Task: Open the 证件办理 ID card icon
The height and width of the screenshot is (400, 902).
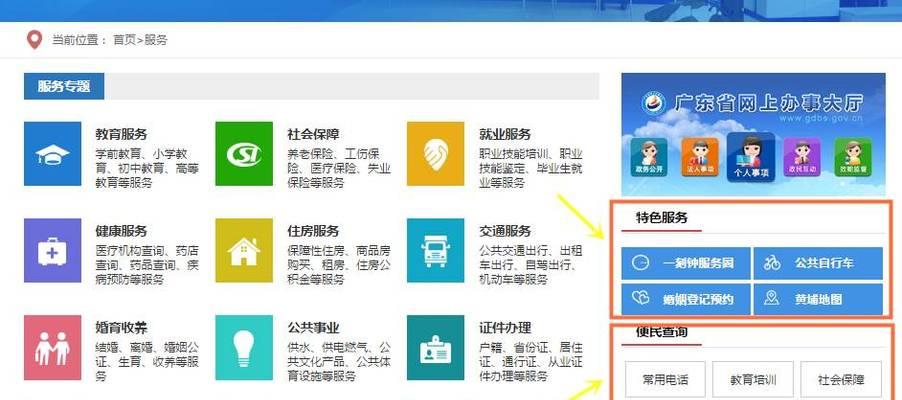Action: (x=435, y=348)
